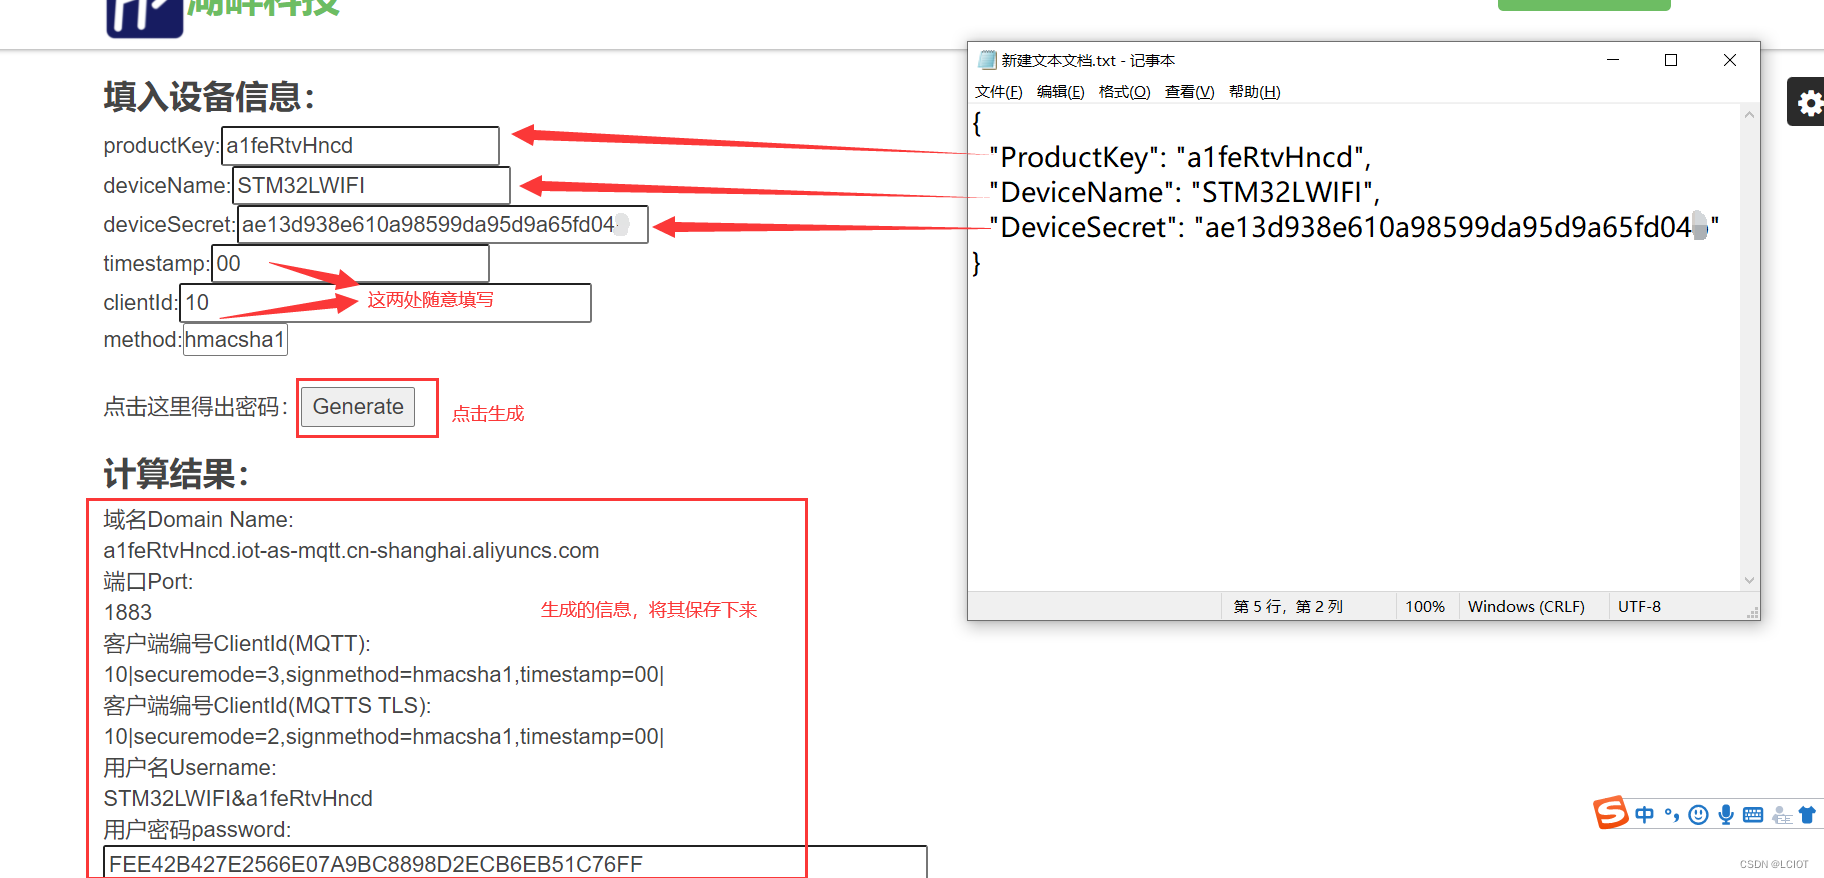The image size is (1824, 878).
Task: Open the 查看(V) menu in Notepad
Action: pos(1189,92)
